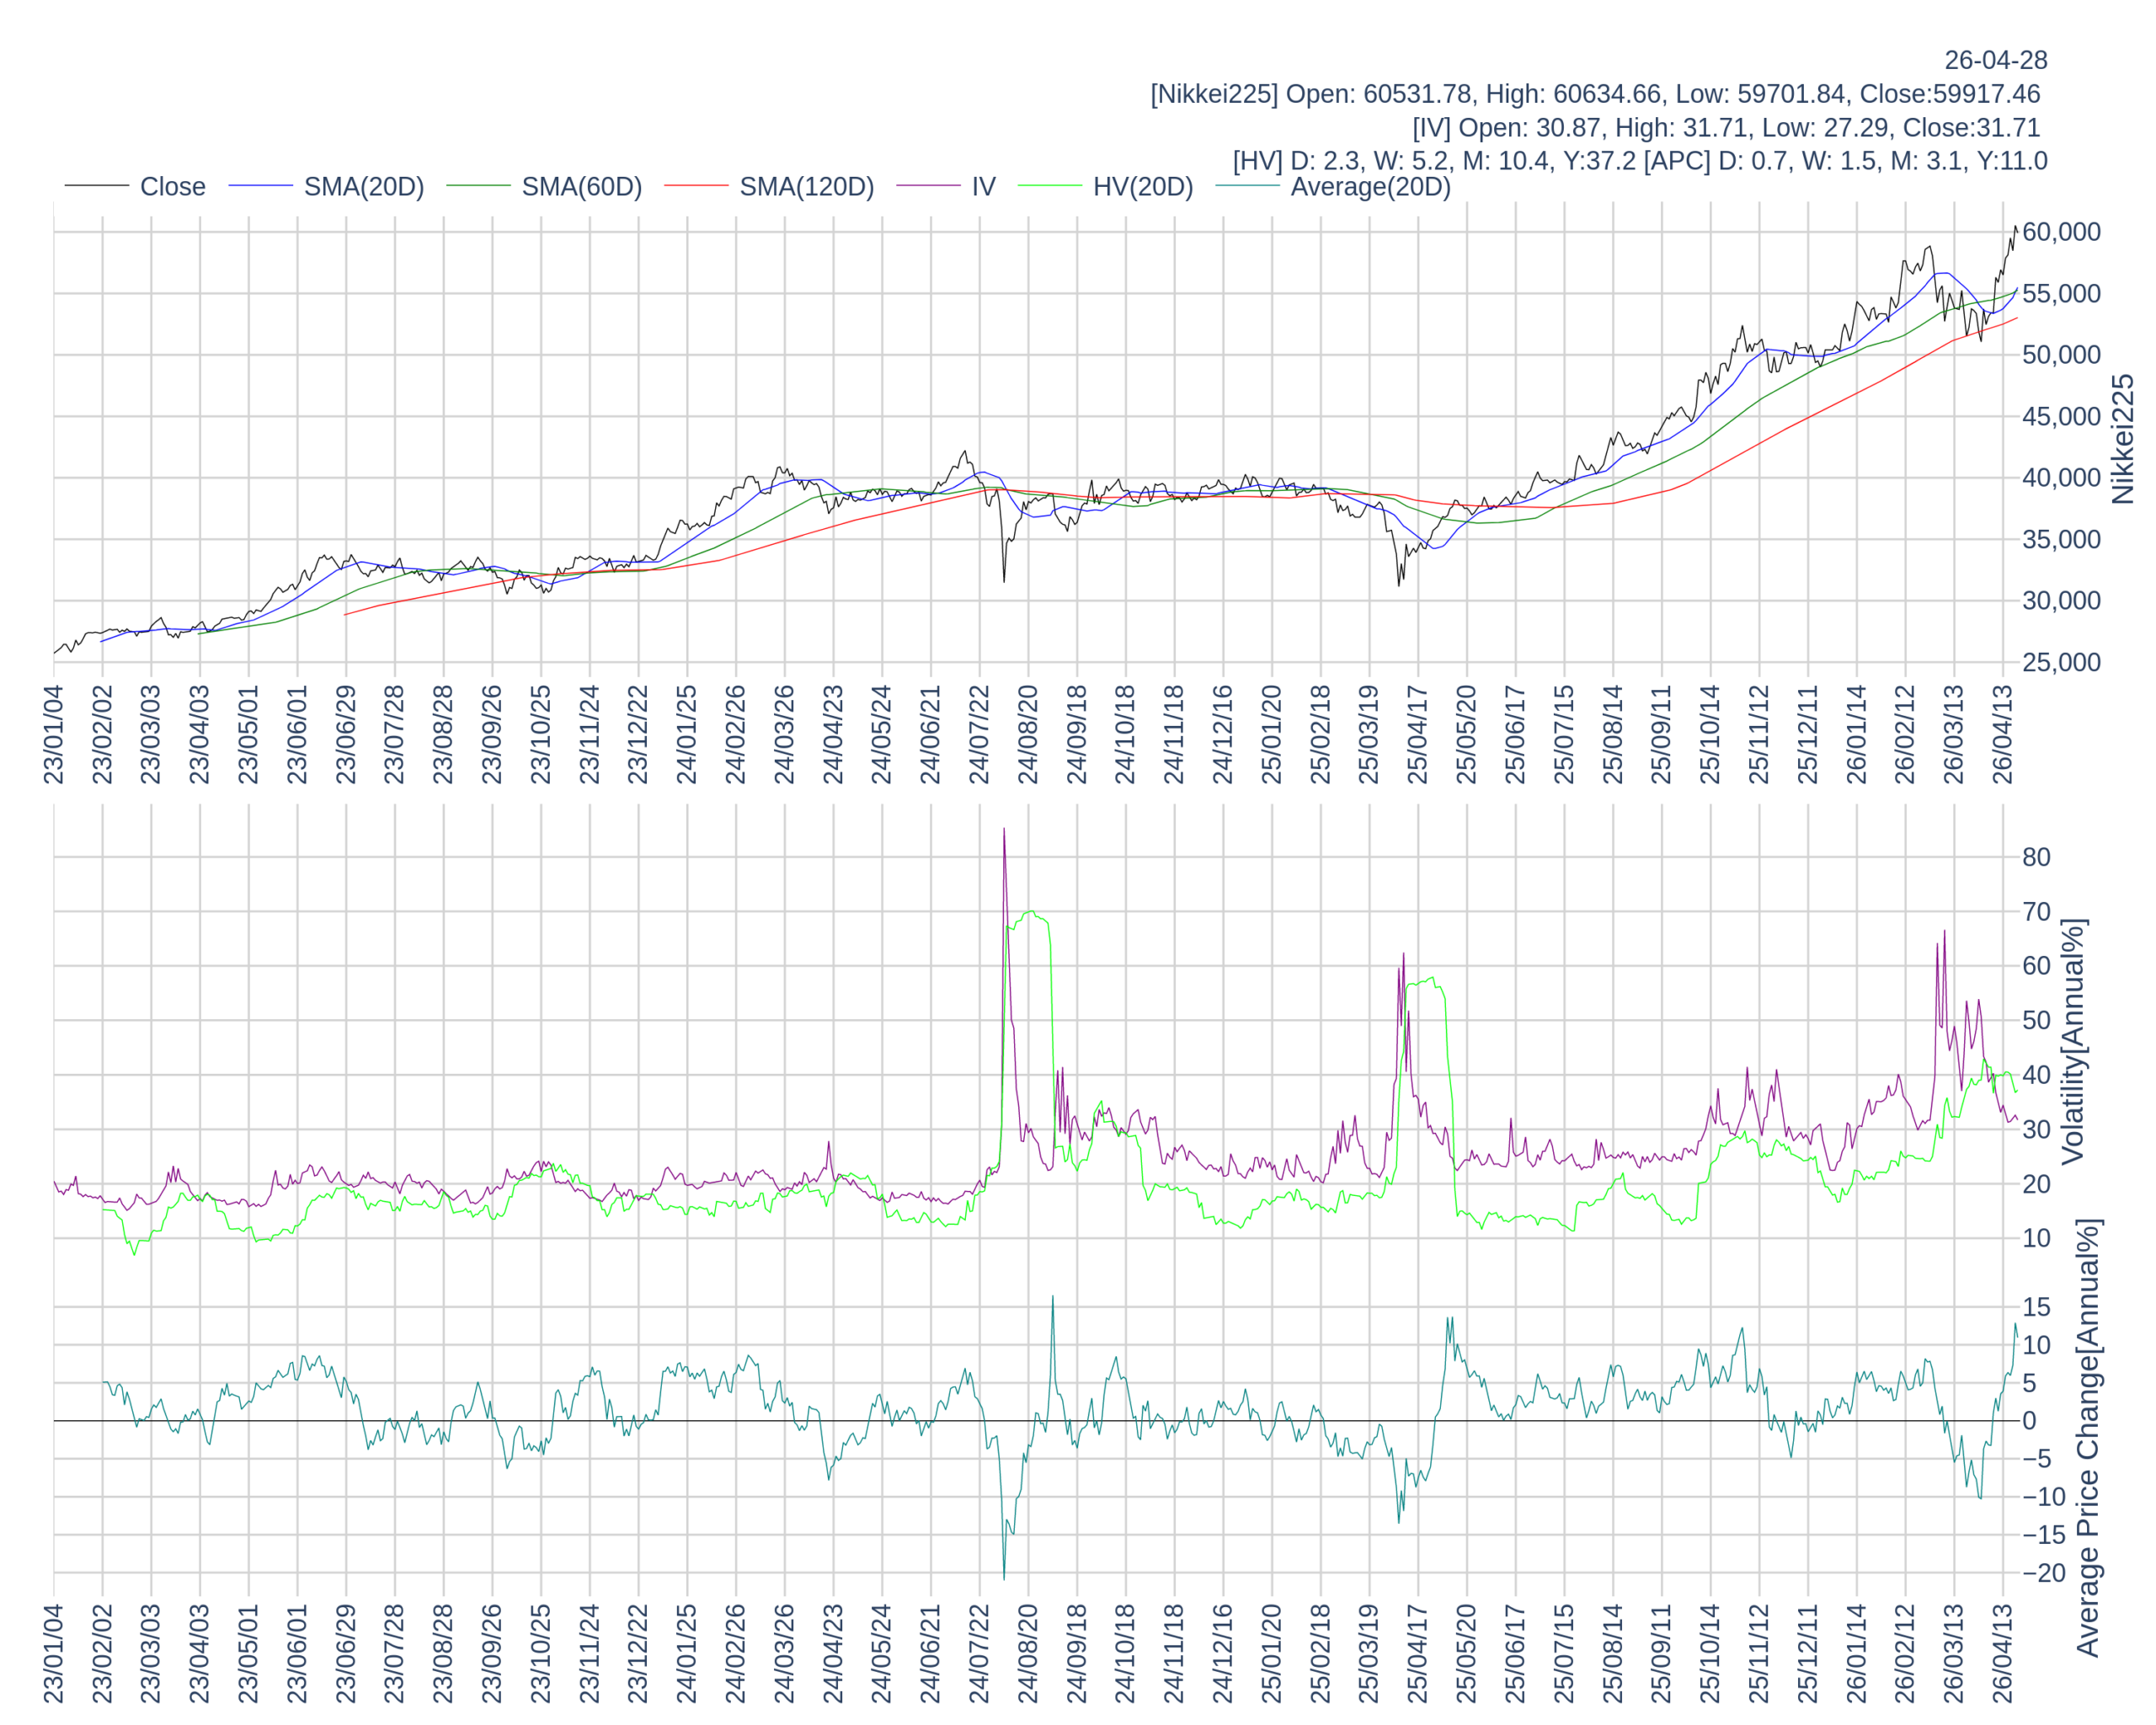Hide the HV(20D) legend item
This screenshot has width=2156, height=1725.
[1142, 187]
